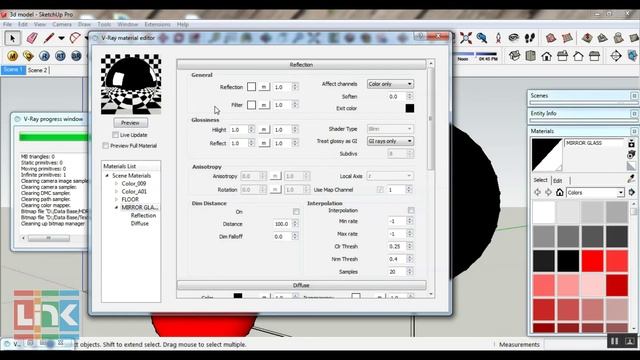
Task: Select the Position Camera tool
Action: coord(498,38)
